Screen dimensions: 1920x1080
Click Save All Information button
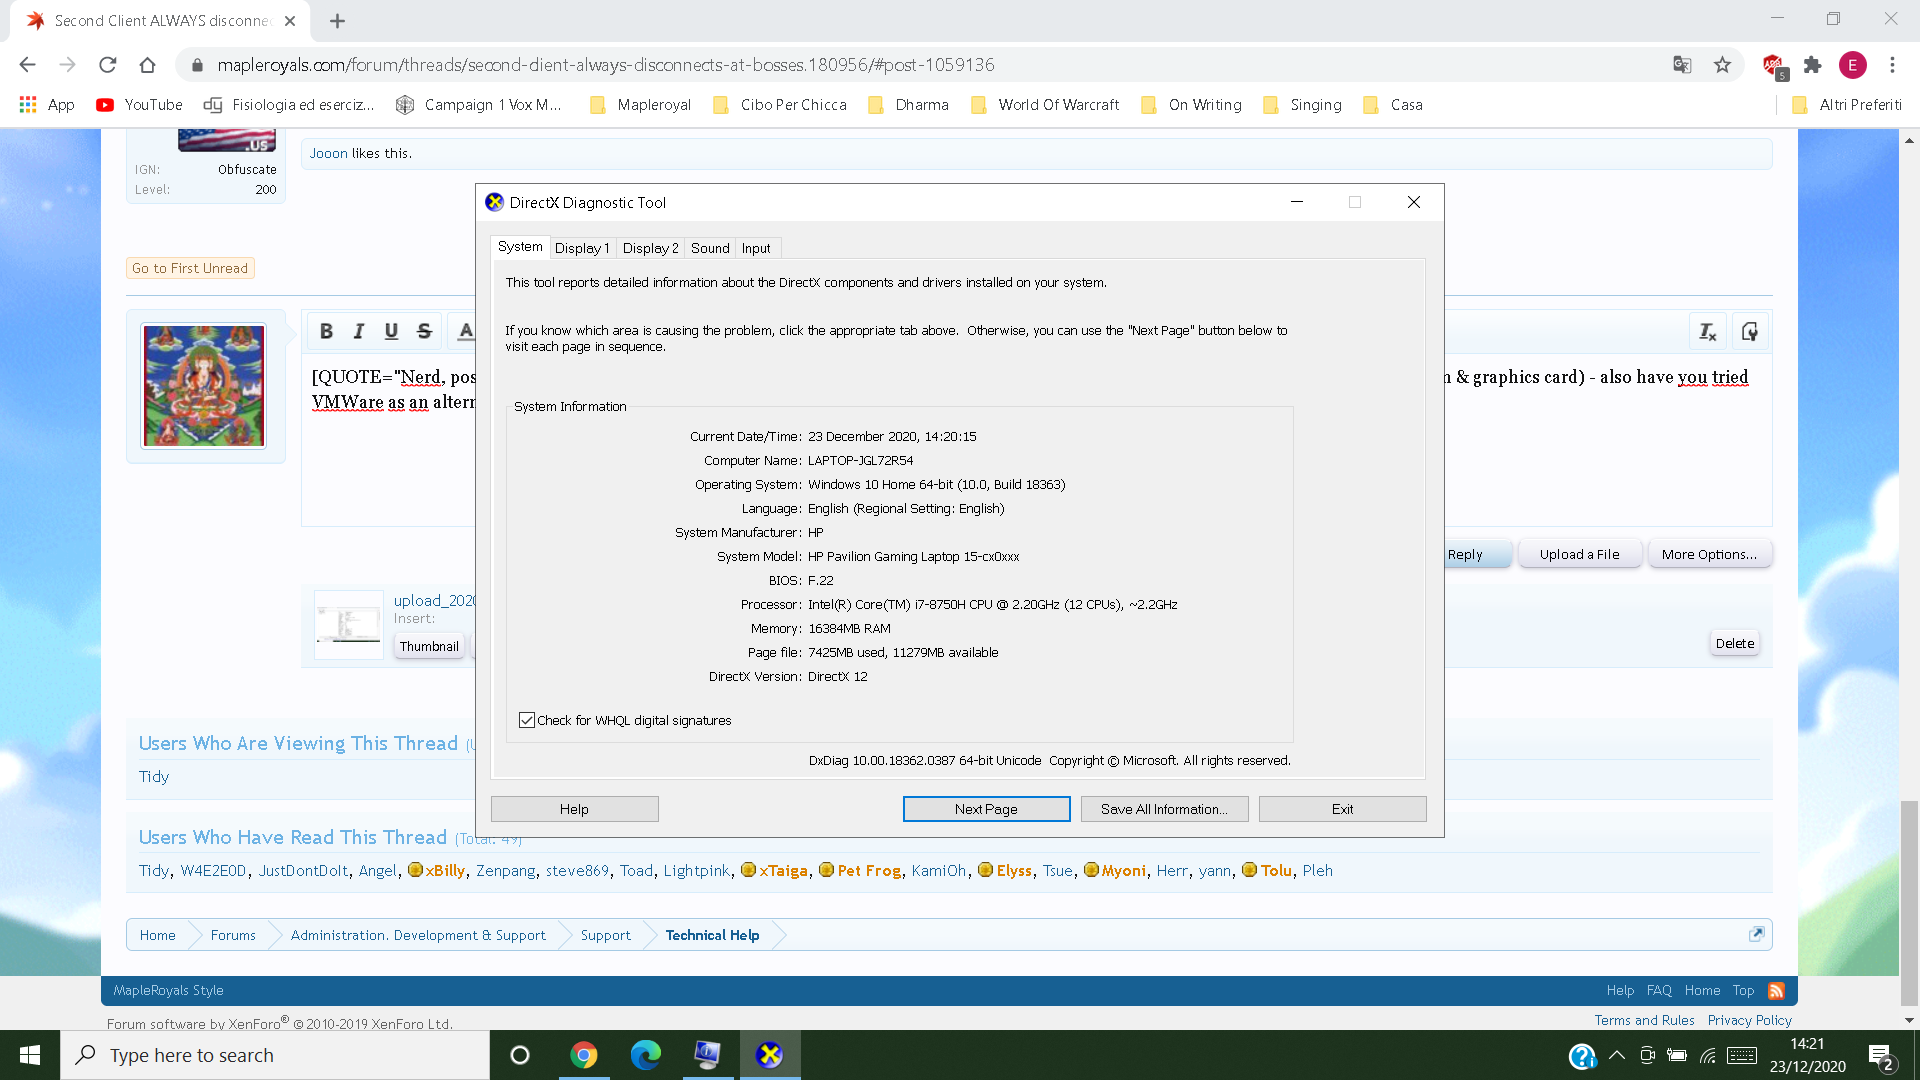pyautogui.click(x=1164, y=809)
